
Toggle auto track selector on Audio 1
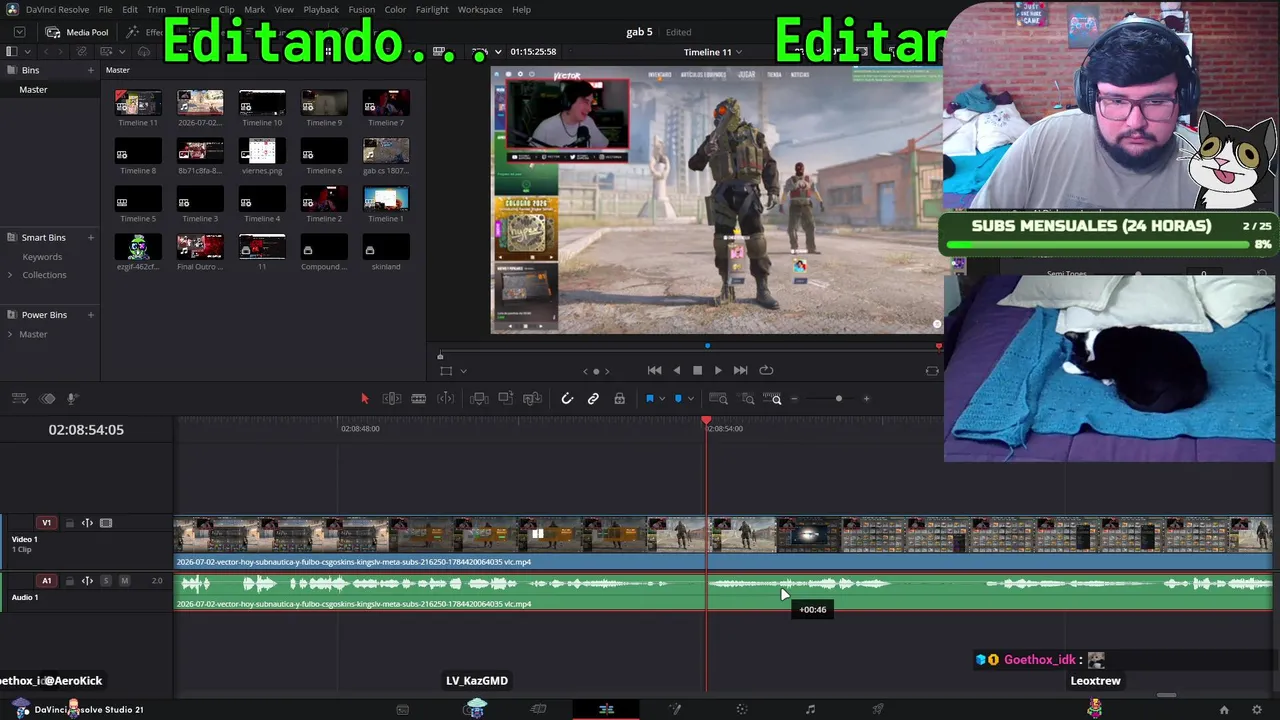pyautogui.click(x=87, y=581)
